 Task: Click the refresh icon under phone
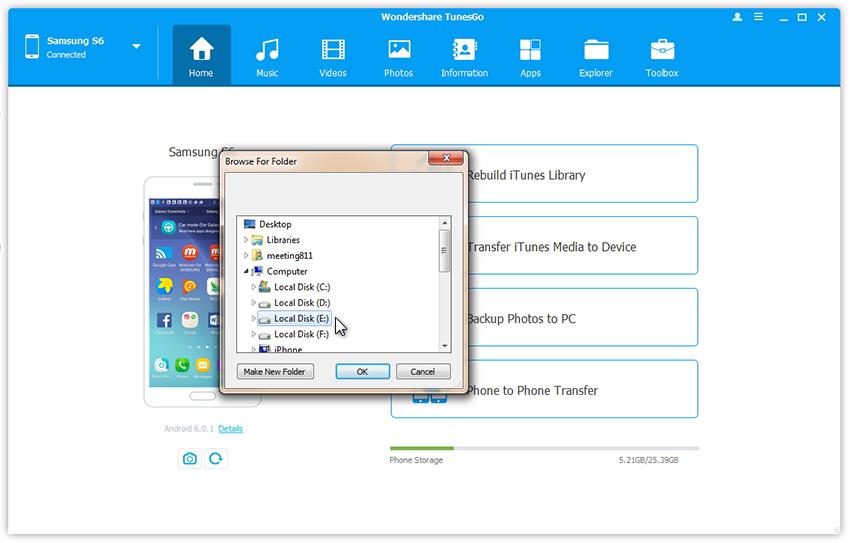click(x=215, y=459)
